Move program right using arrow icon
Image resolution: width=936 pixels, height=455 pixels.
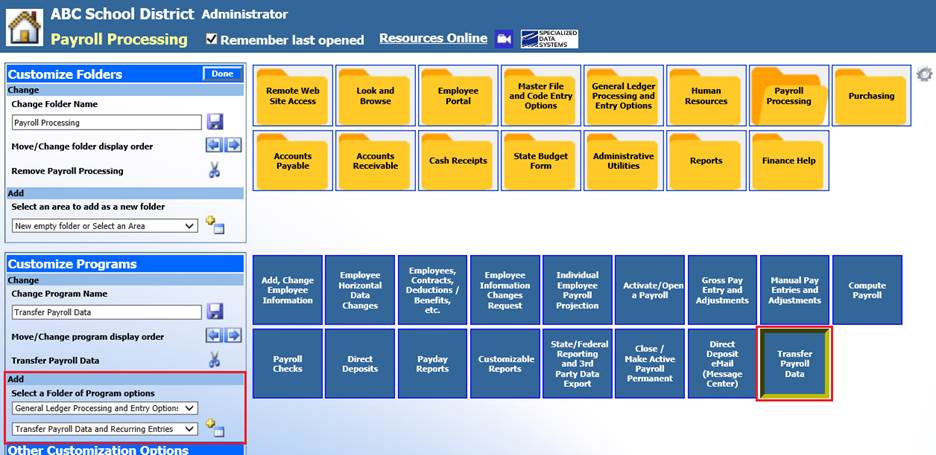(x=233, y=336)
